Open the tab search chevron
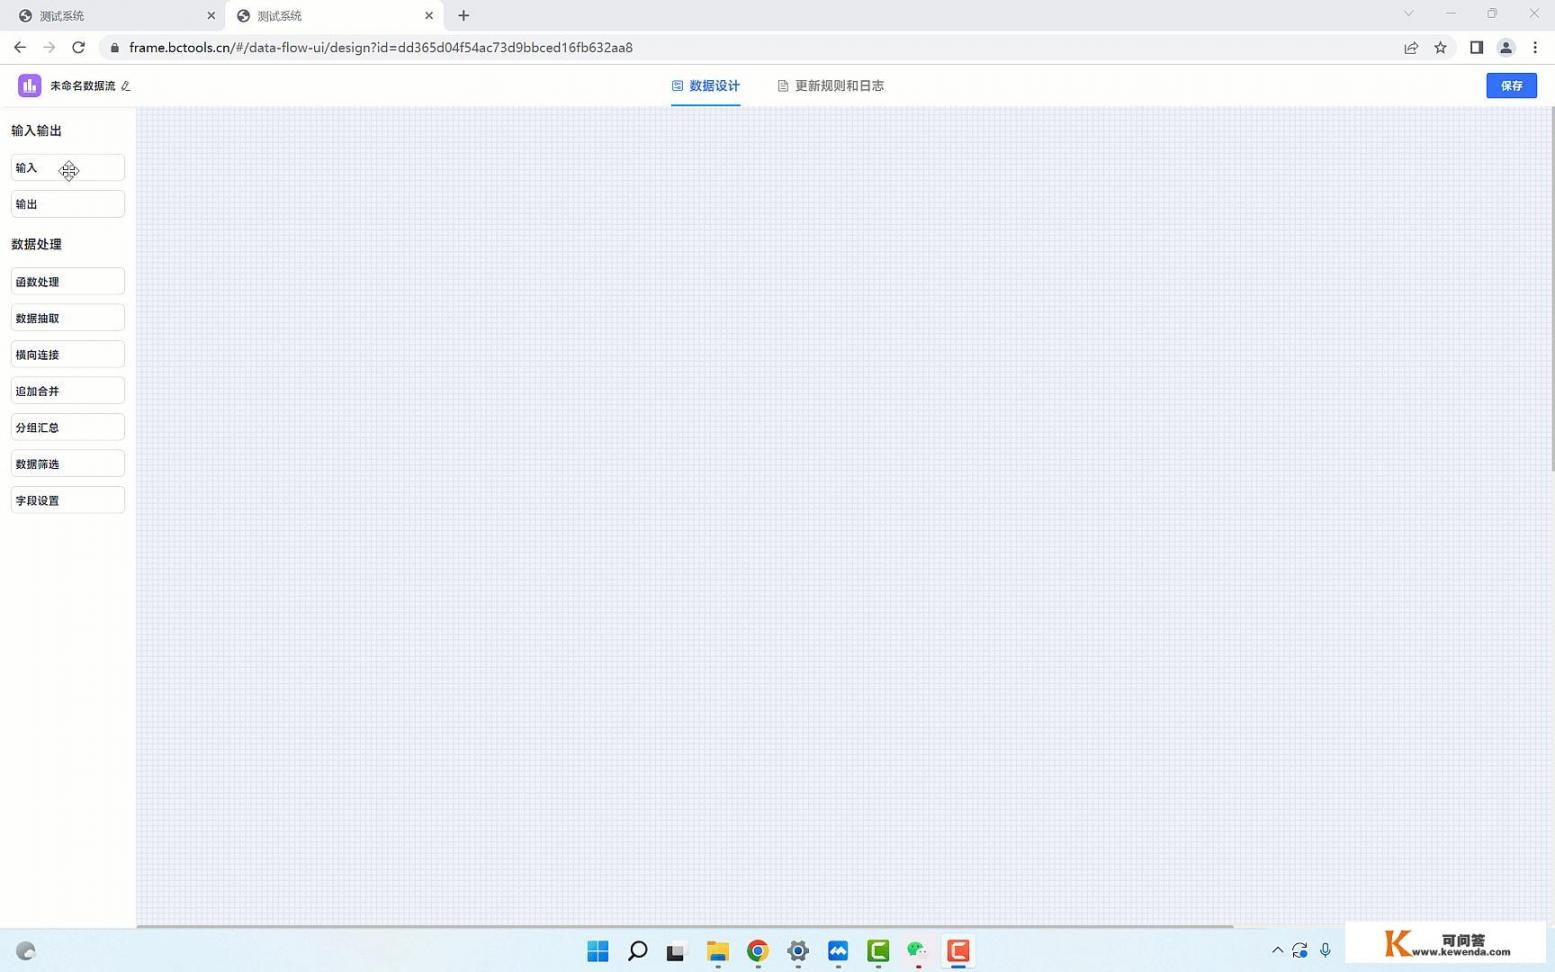The height and width of the screenshot is (972, 1555). point(1408,14)
